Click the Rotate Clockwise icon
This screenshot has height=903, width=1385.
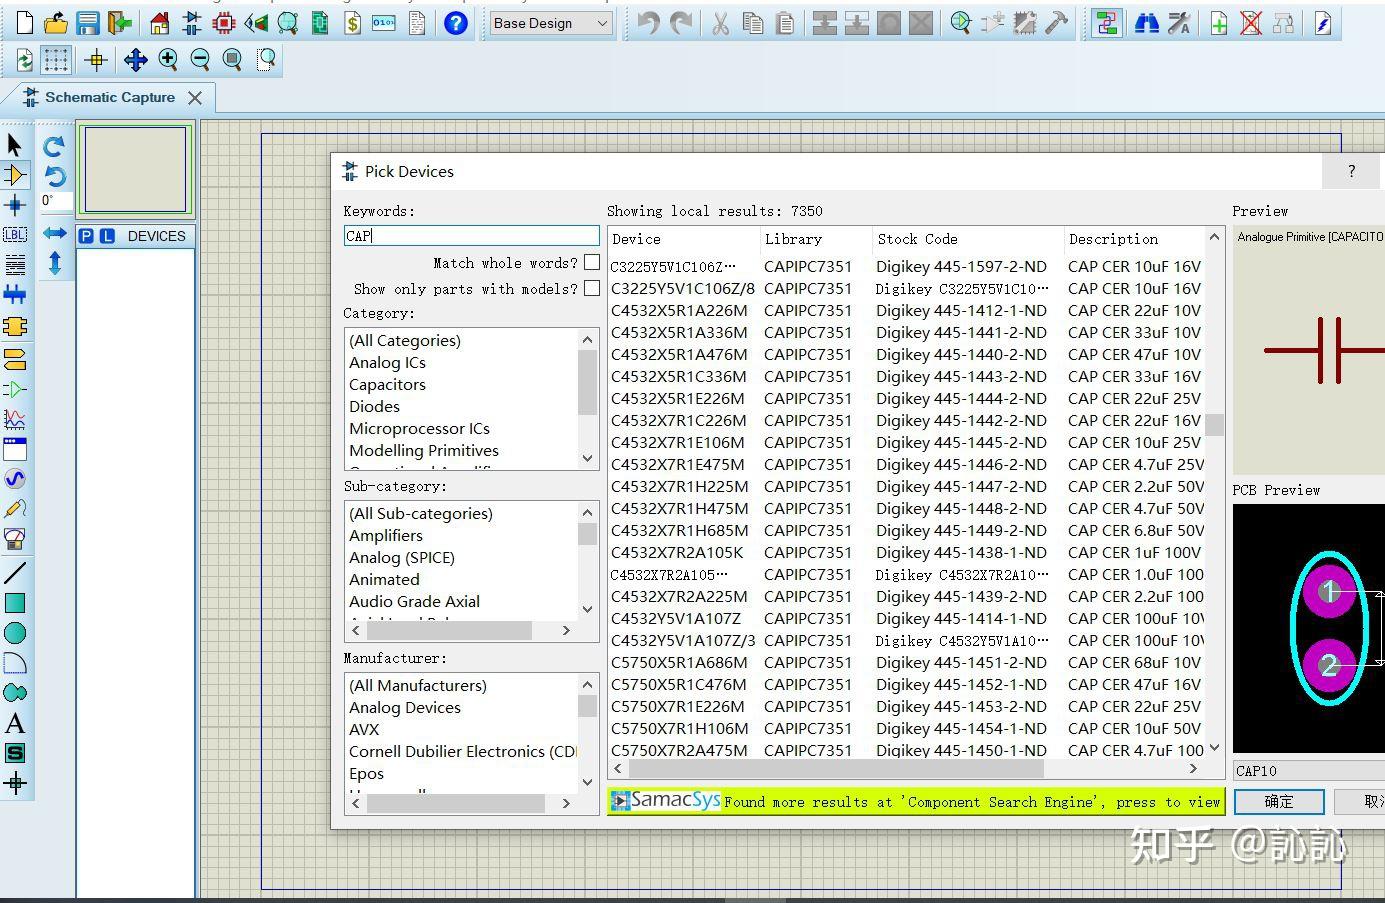pos(55,147)
